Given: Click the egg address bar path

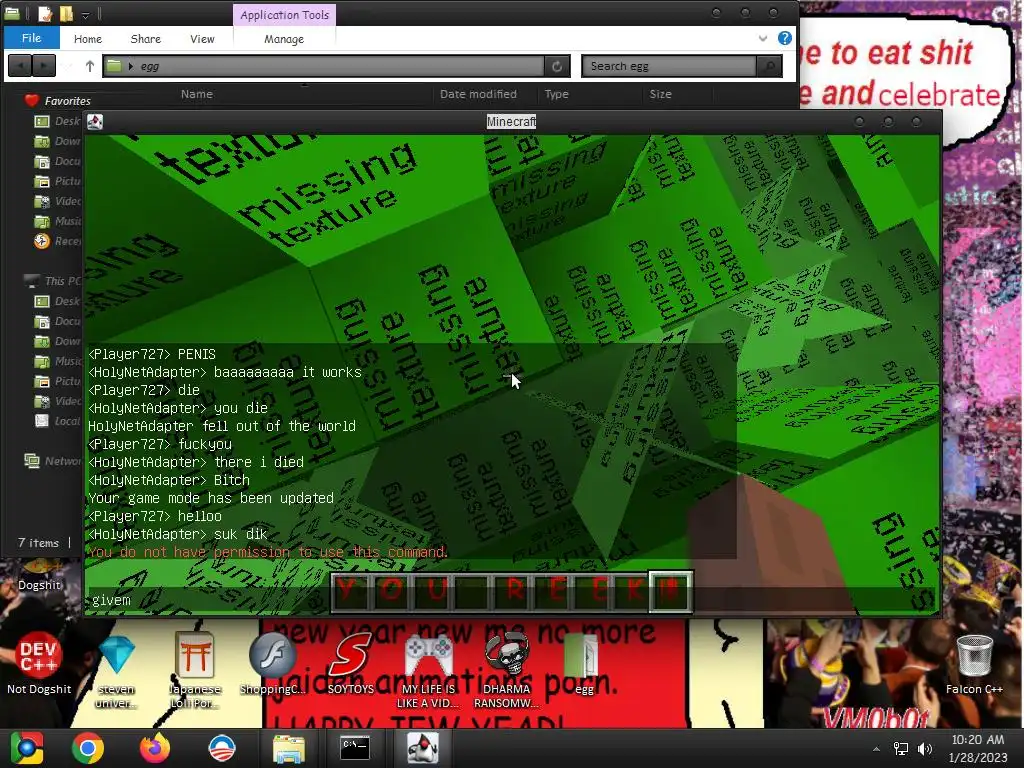Looking at the screenshot, I should [x=150, y=66].
